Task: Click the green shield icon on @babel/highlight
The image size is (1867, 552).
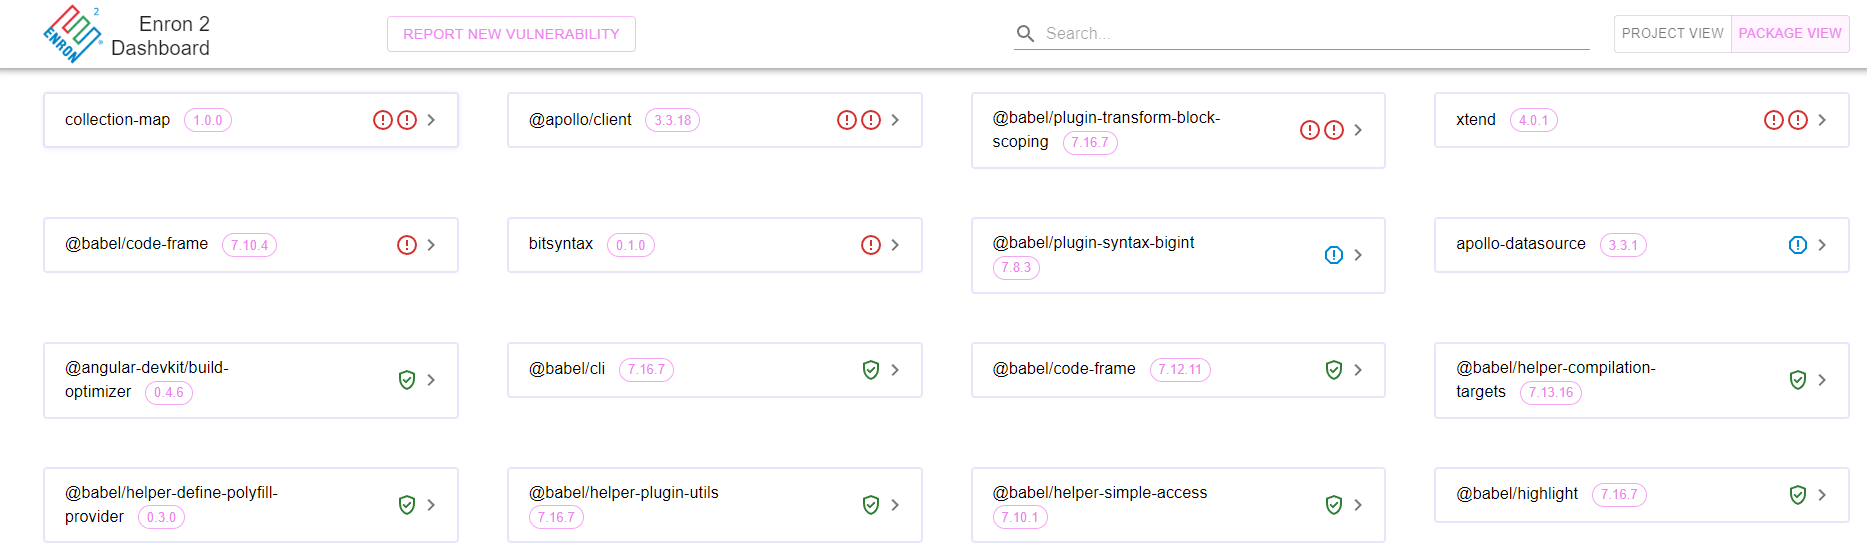Action: point(1797,495)
